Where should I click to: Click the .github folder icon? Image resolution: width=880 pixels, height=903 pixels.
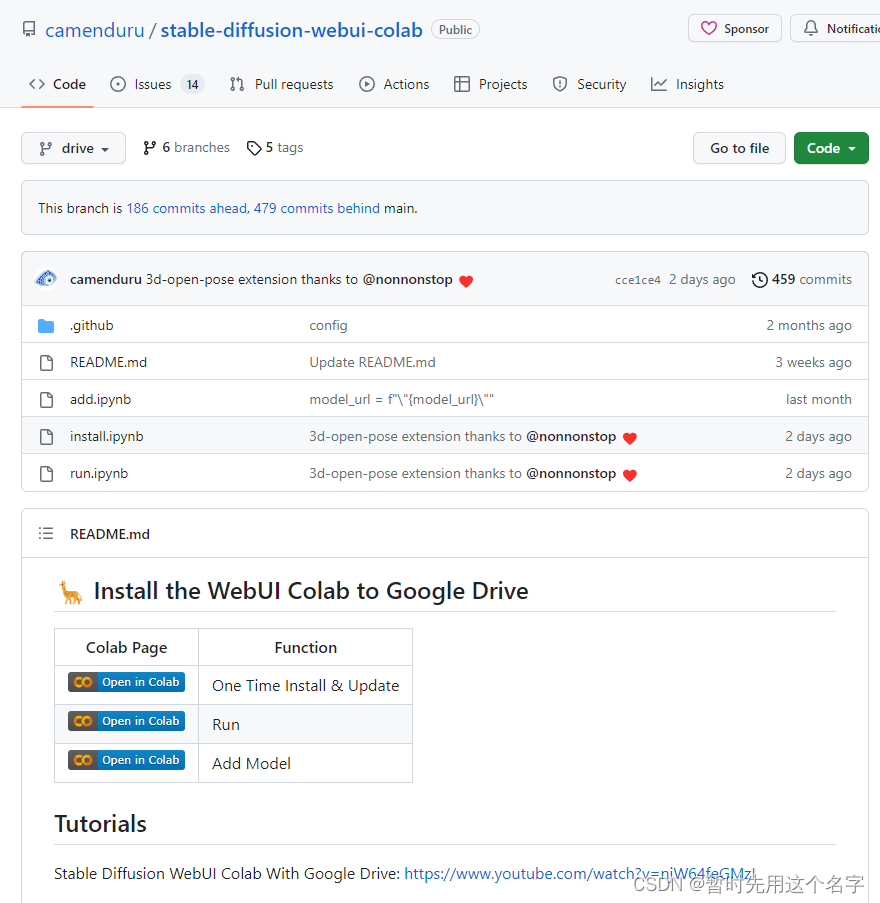tap(46, 326)
